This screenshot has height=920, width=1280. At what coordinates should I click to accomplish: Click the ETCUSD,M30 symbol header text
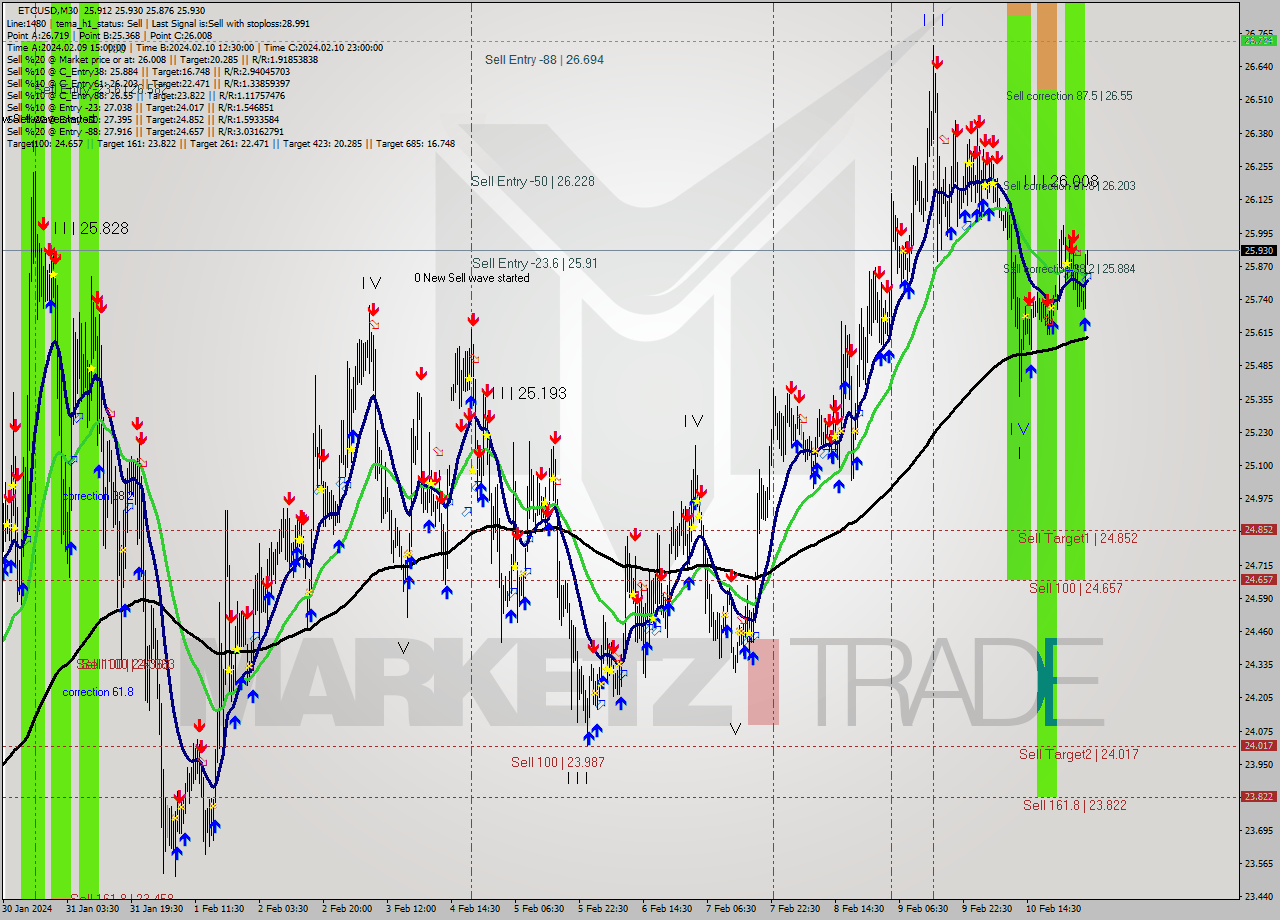point(46,10)
